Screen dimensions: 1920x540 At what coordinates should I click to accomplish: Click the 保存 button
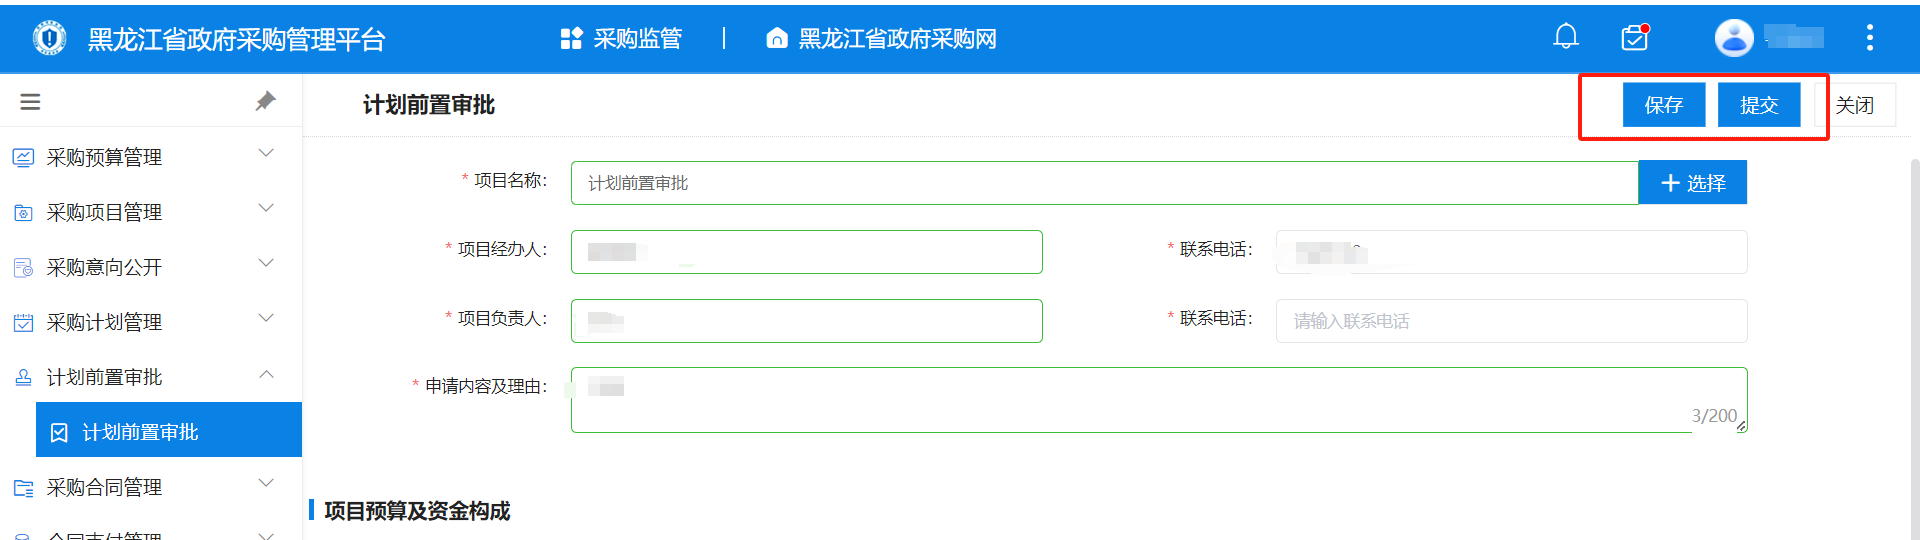(1664, 105)
